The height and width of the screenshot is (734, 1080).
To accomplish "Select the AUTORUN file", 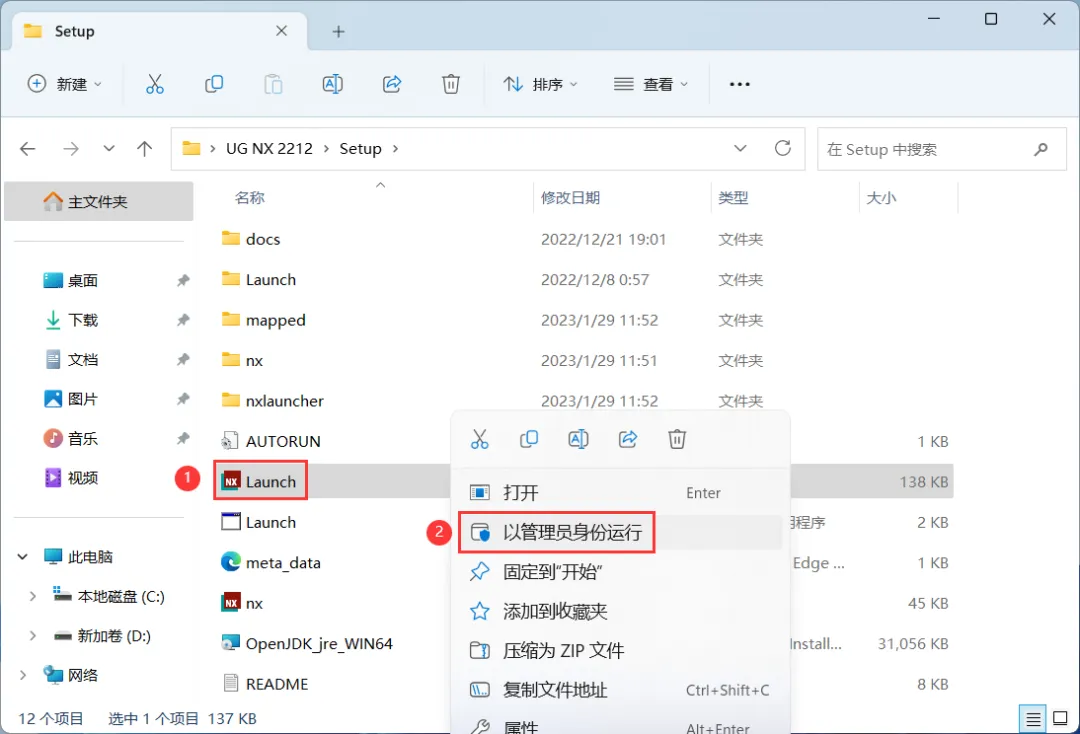I will coord(271,441).
